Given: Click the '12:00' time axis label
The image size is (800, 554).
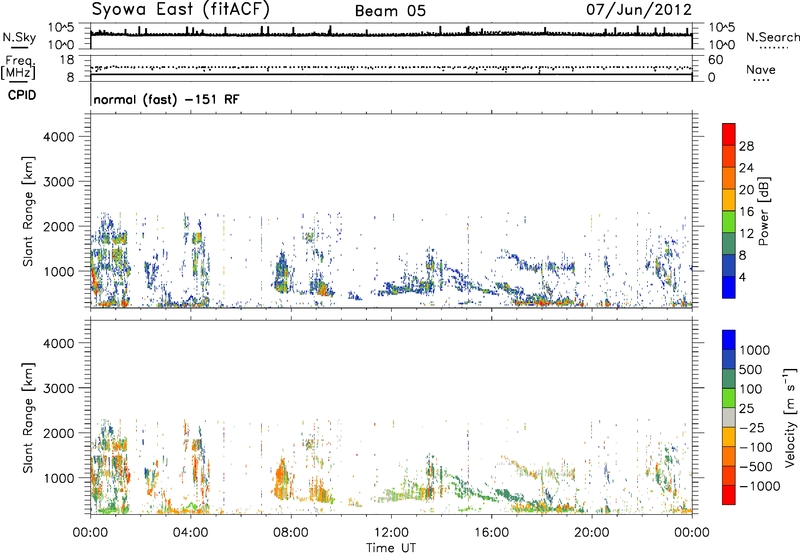Looking at the screenshot, I should [x=391, y=533].
